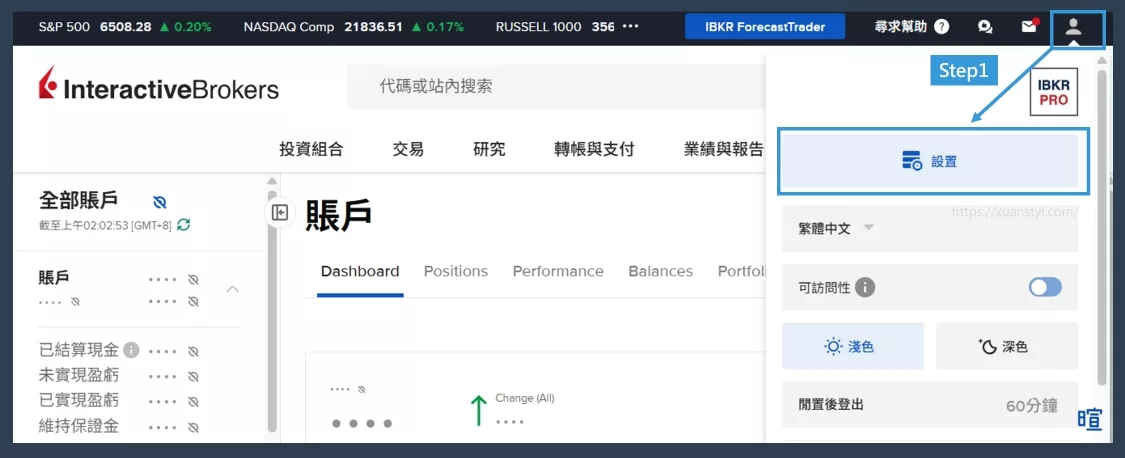
Task: Click the IBKR PRO badge
Action: coord(1053,92)
